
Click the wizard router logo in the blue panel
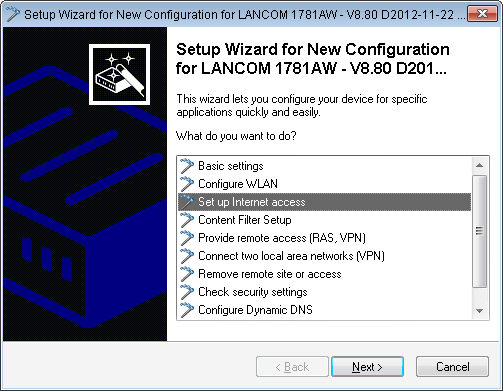tap(119, 75)
